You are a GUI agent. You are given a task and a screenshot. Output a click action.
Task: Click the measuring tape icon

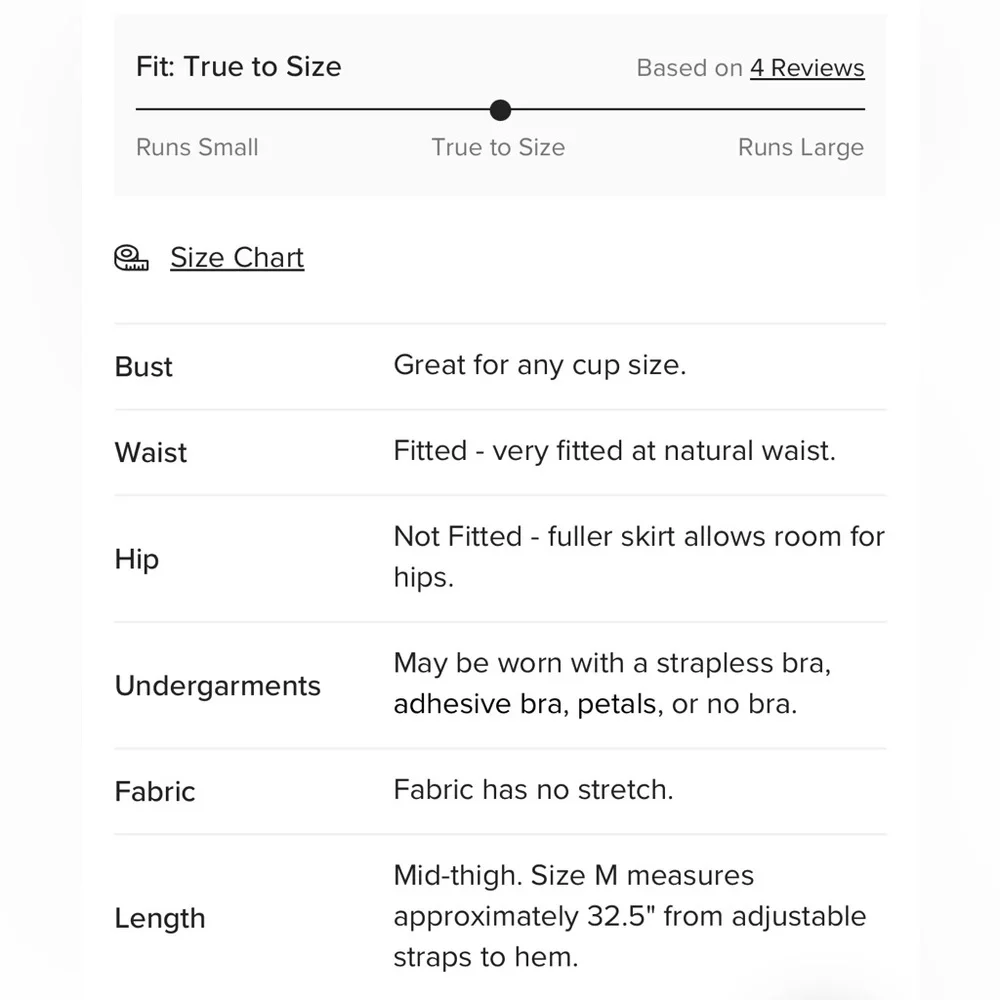click(x=131, y=258)
